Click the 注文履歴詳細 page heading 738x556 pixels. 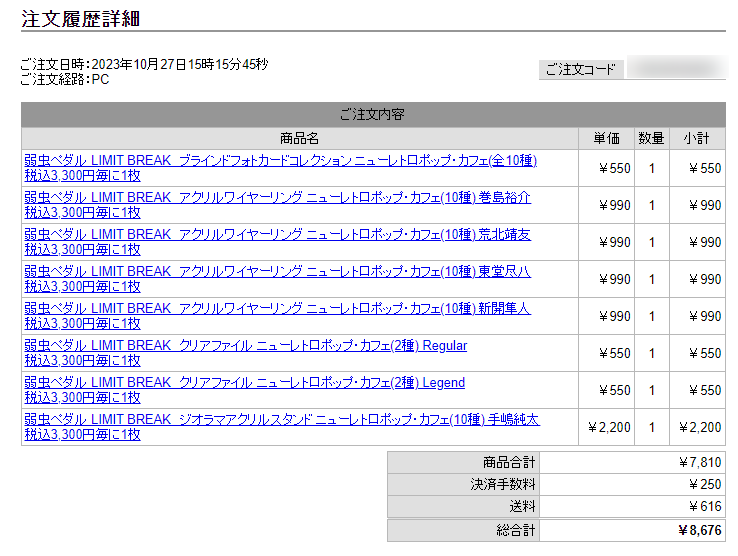pyautogui.click(x=80, y=19)
